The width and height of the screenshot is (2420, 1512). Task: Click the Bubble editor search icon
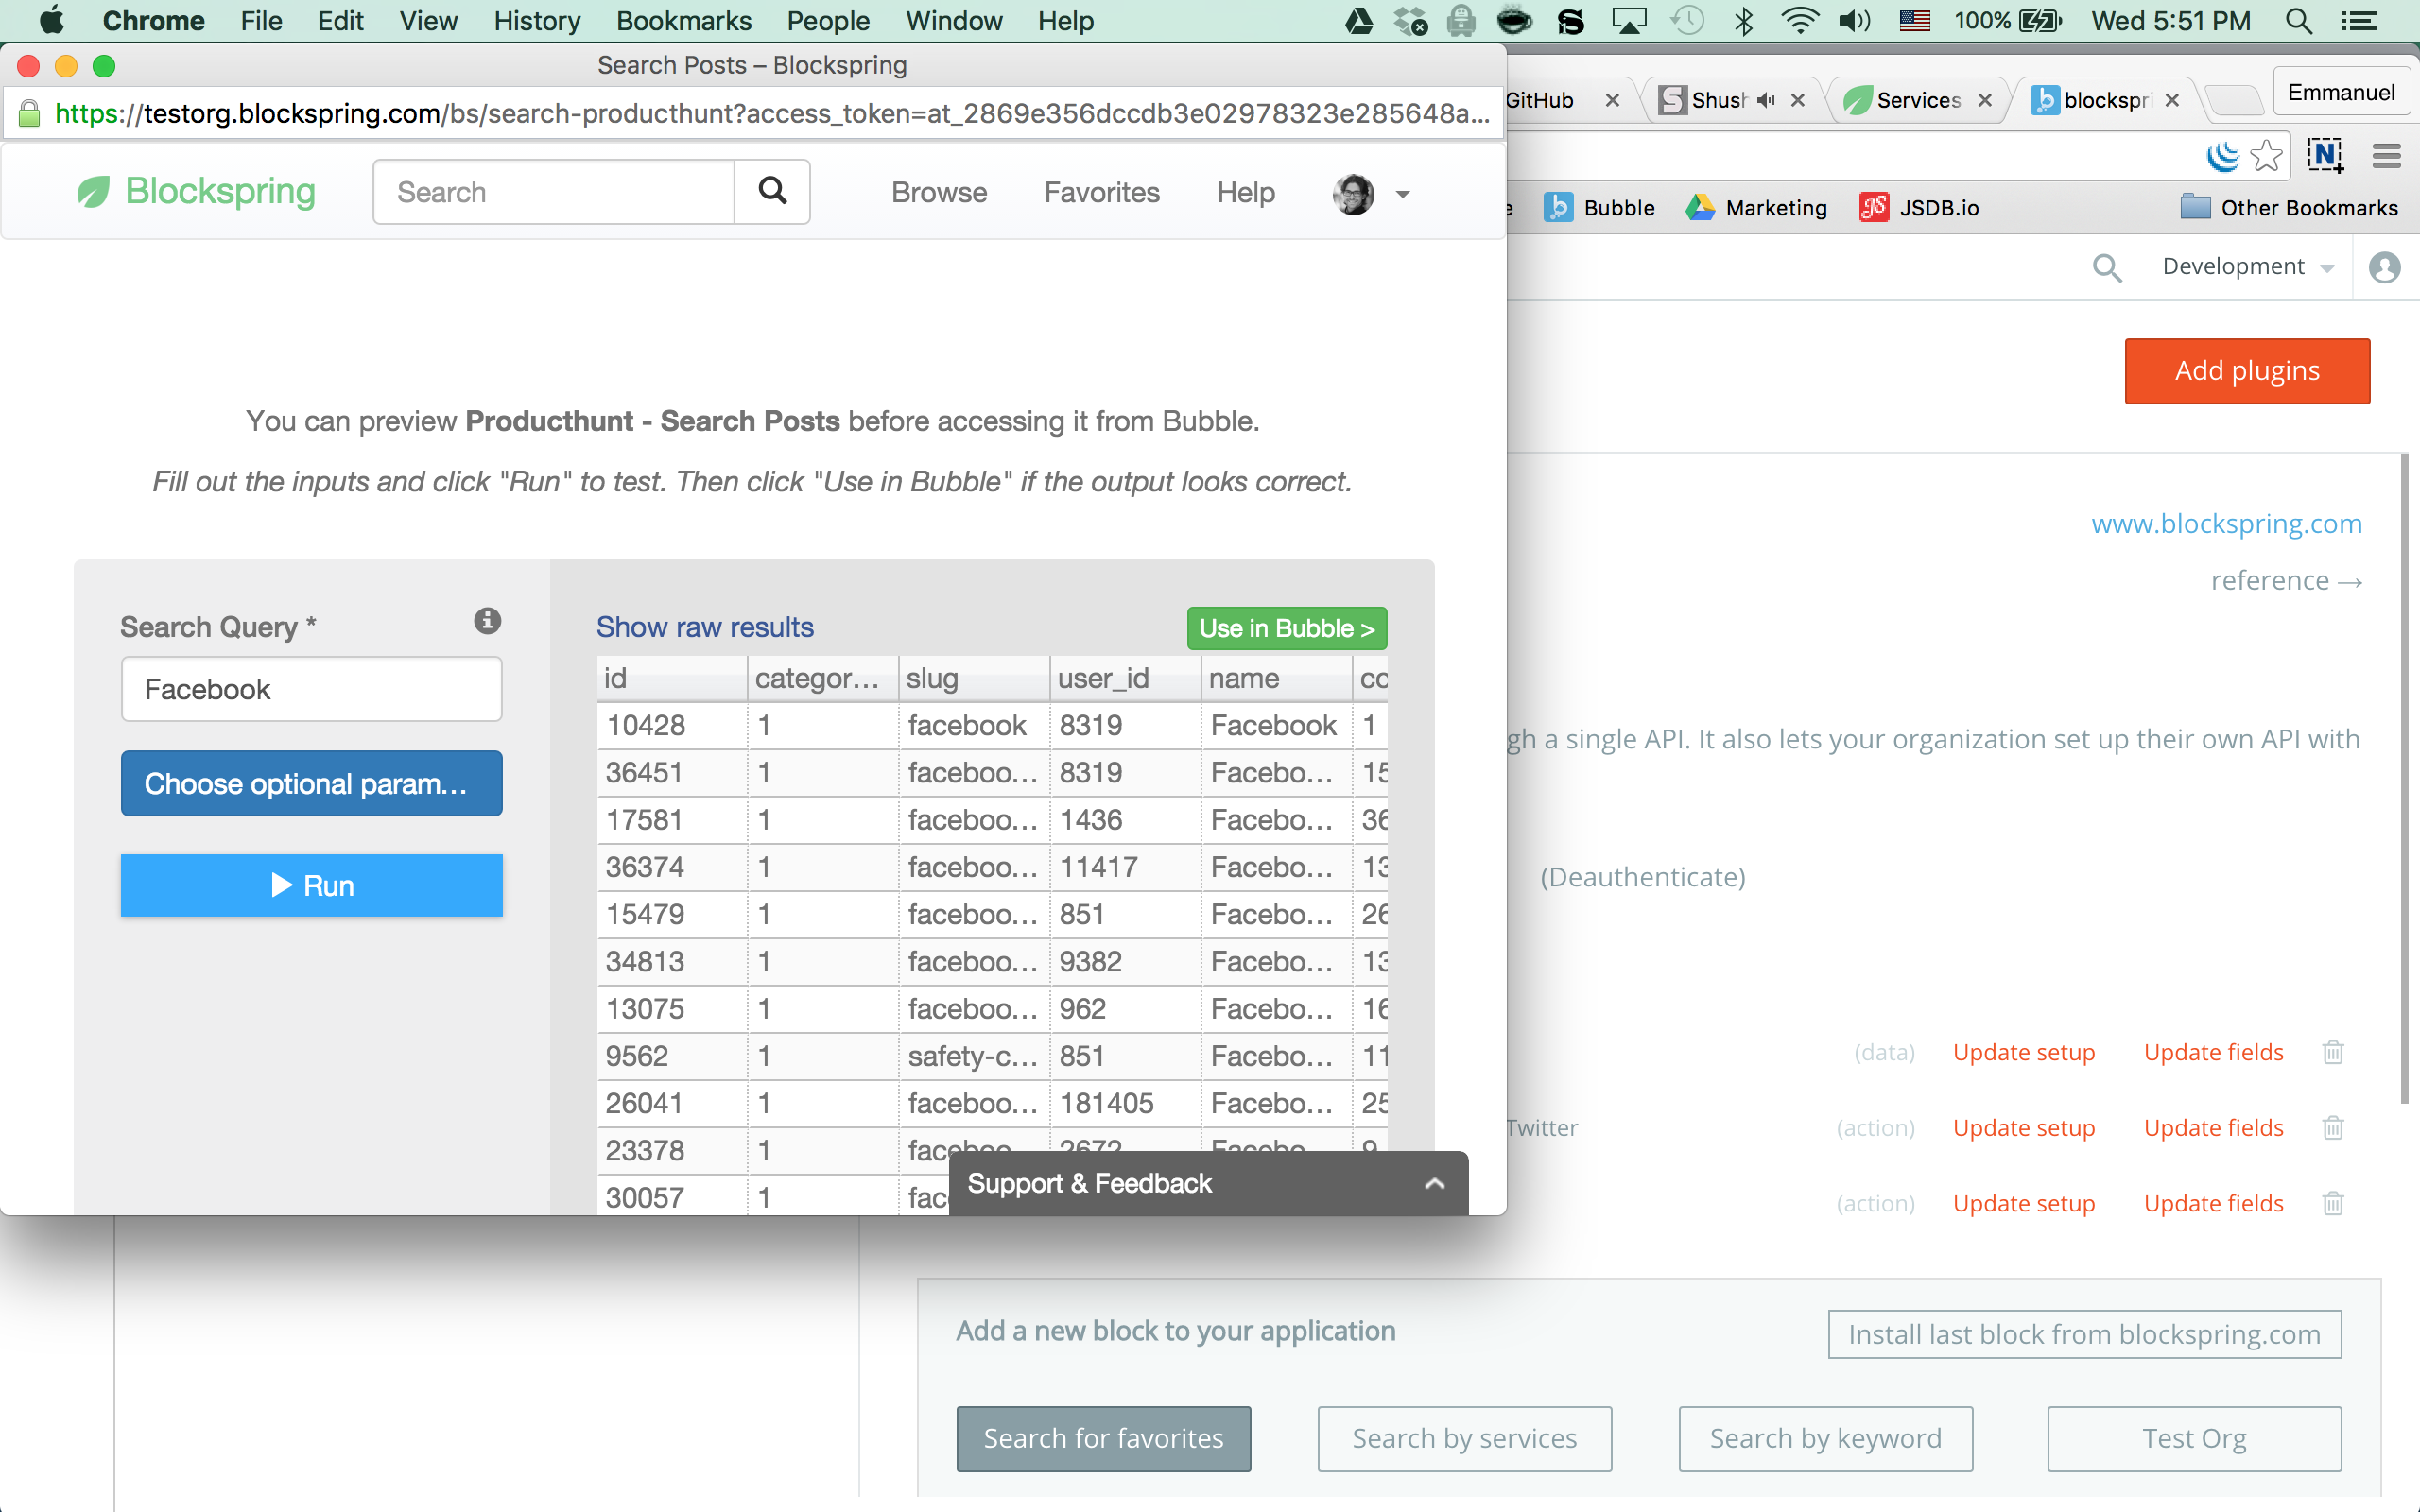tap(2107, 267)
